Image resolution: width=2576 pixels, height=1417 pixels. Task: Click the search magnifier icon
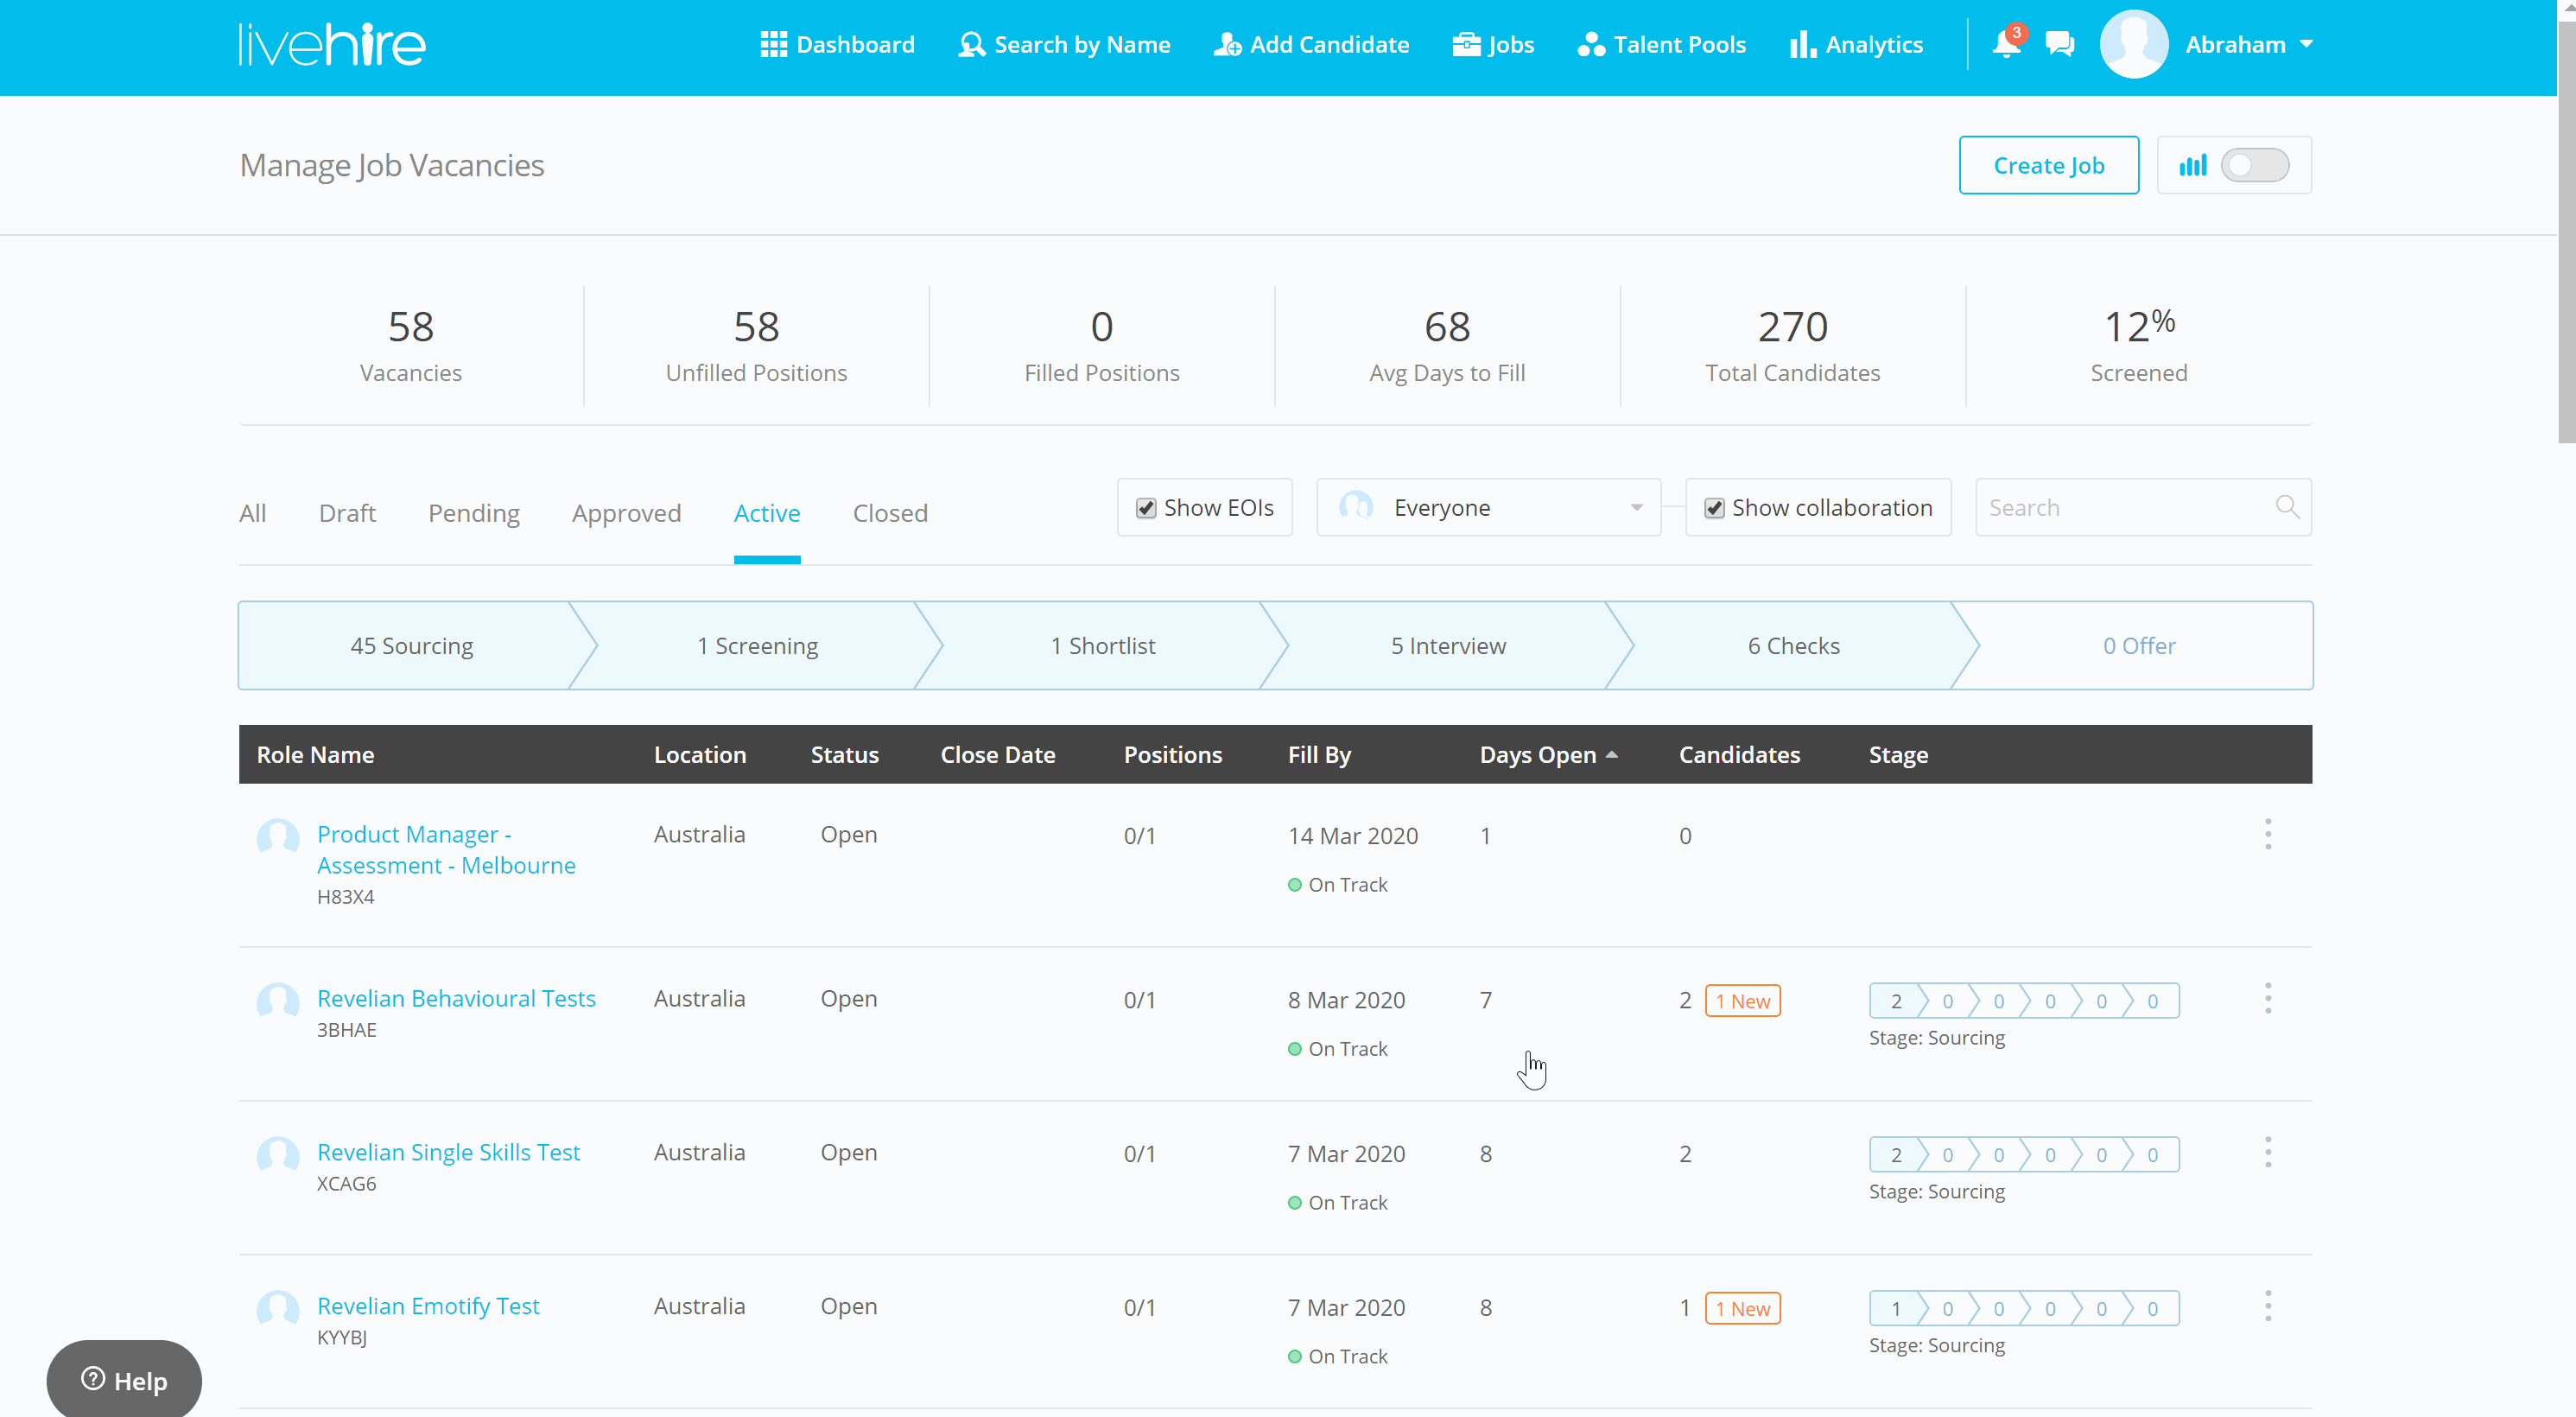click(2287, 507)
